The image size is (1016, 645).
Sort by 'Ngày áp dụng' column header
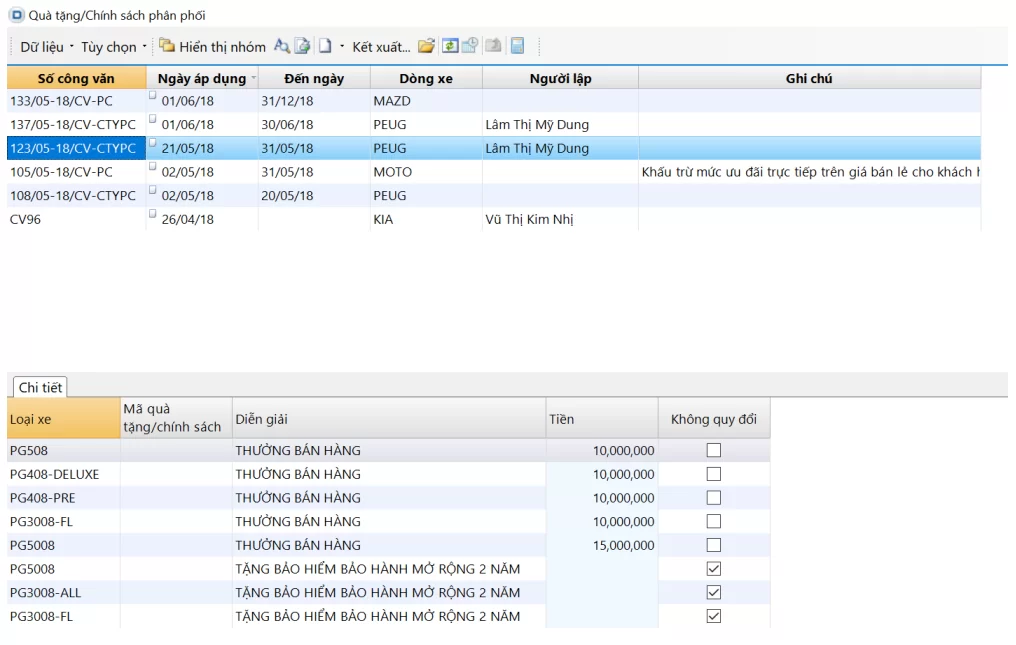coord(201,78)
